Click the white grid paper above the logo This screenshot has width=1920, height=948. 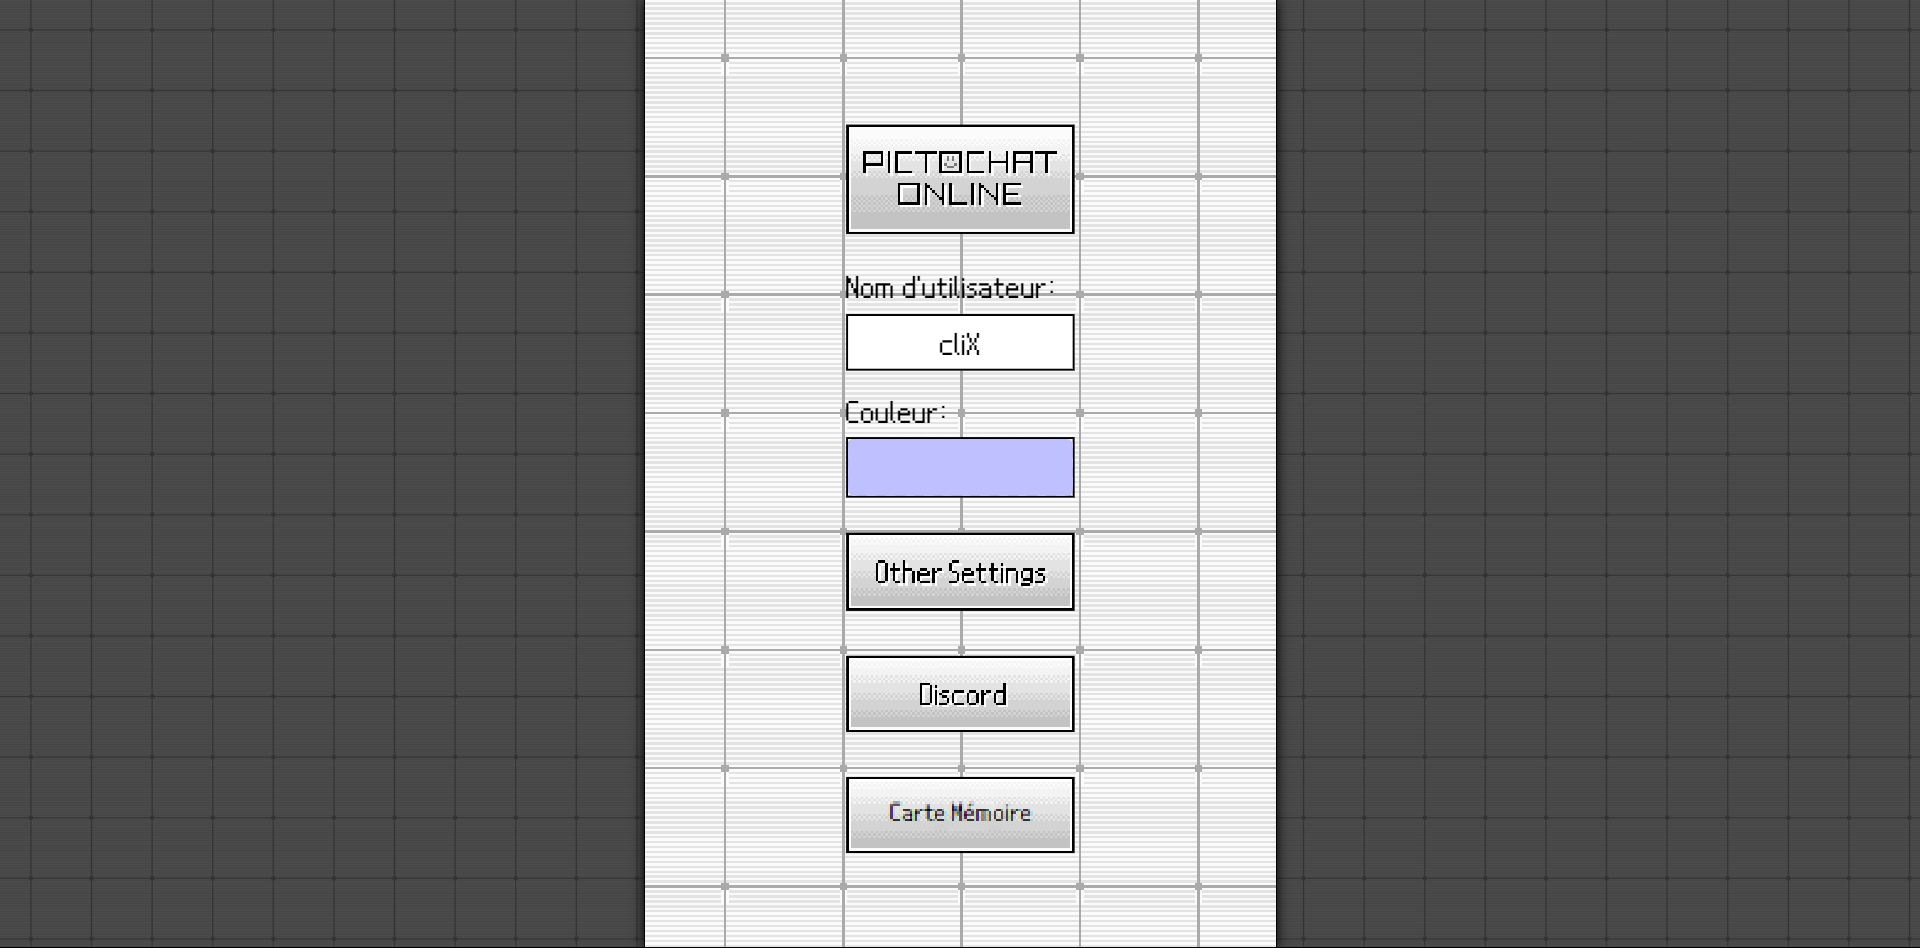tap(960, 60)
